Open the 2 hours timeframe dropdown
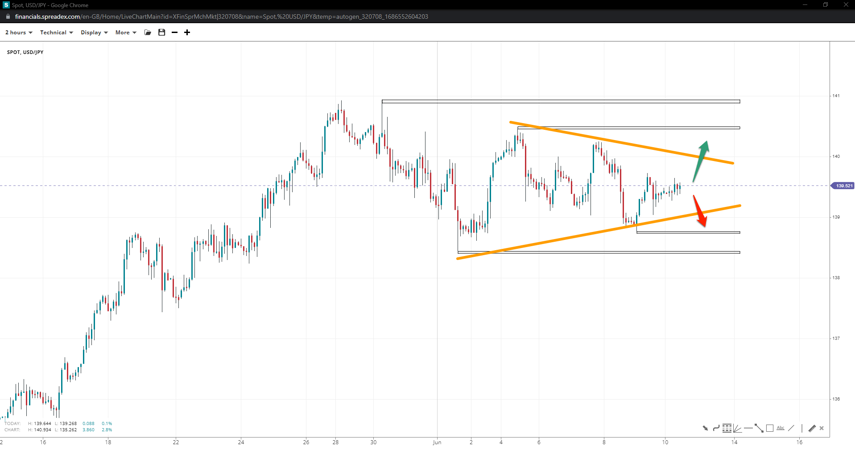 click(x=18, y=33)
